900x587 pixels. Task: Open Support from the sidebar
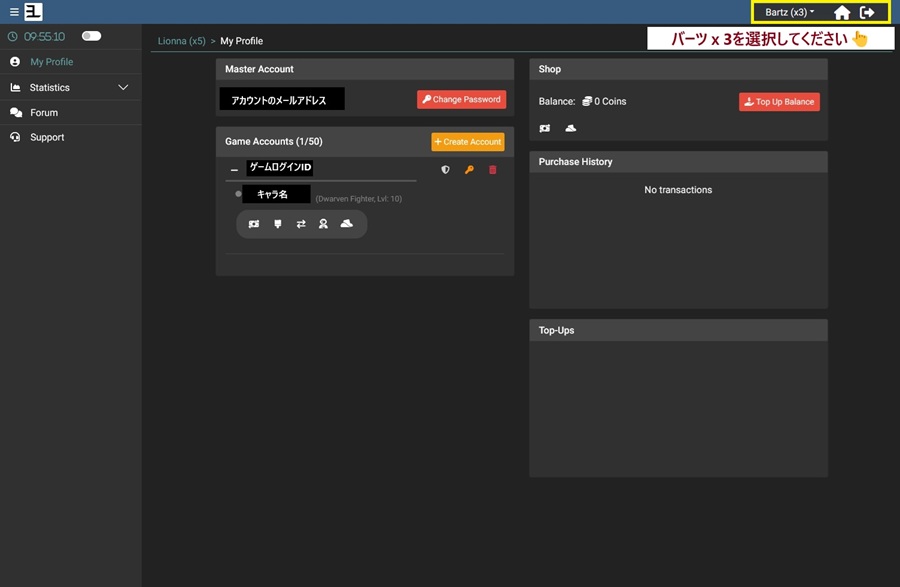click(47, 137)
